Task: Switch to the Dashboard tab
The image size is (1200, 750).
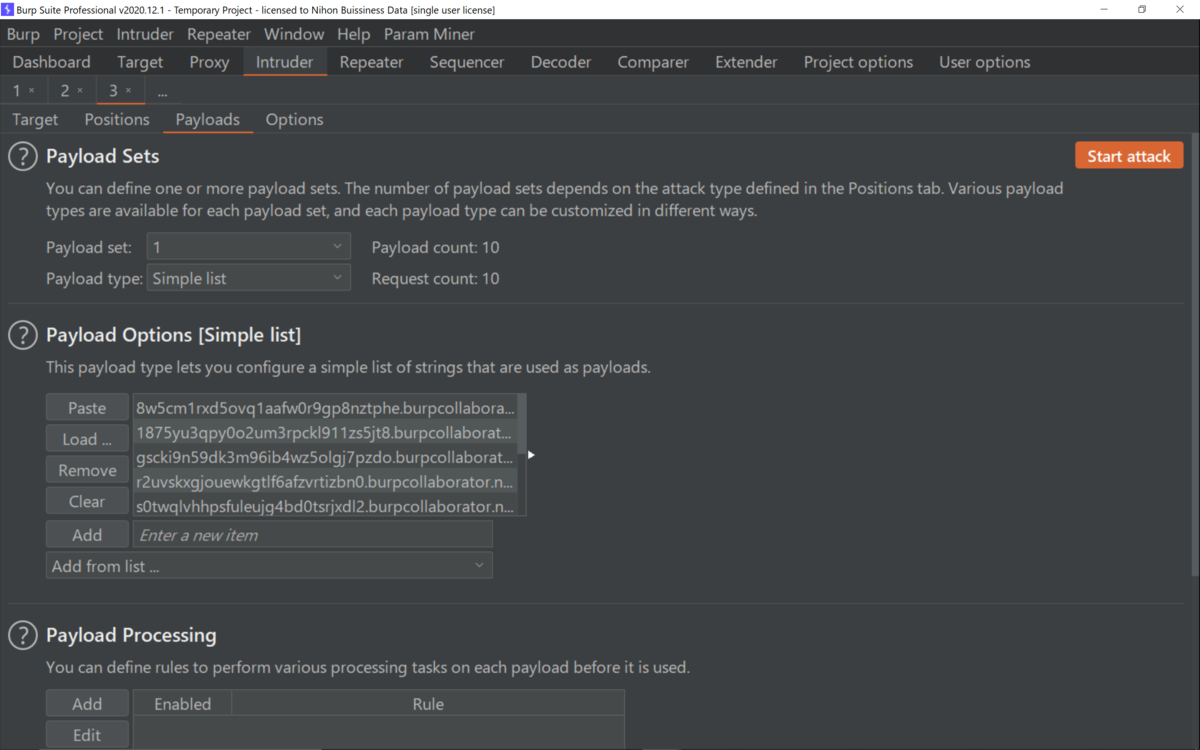Action: click(x=51, y=62)
